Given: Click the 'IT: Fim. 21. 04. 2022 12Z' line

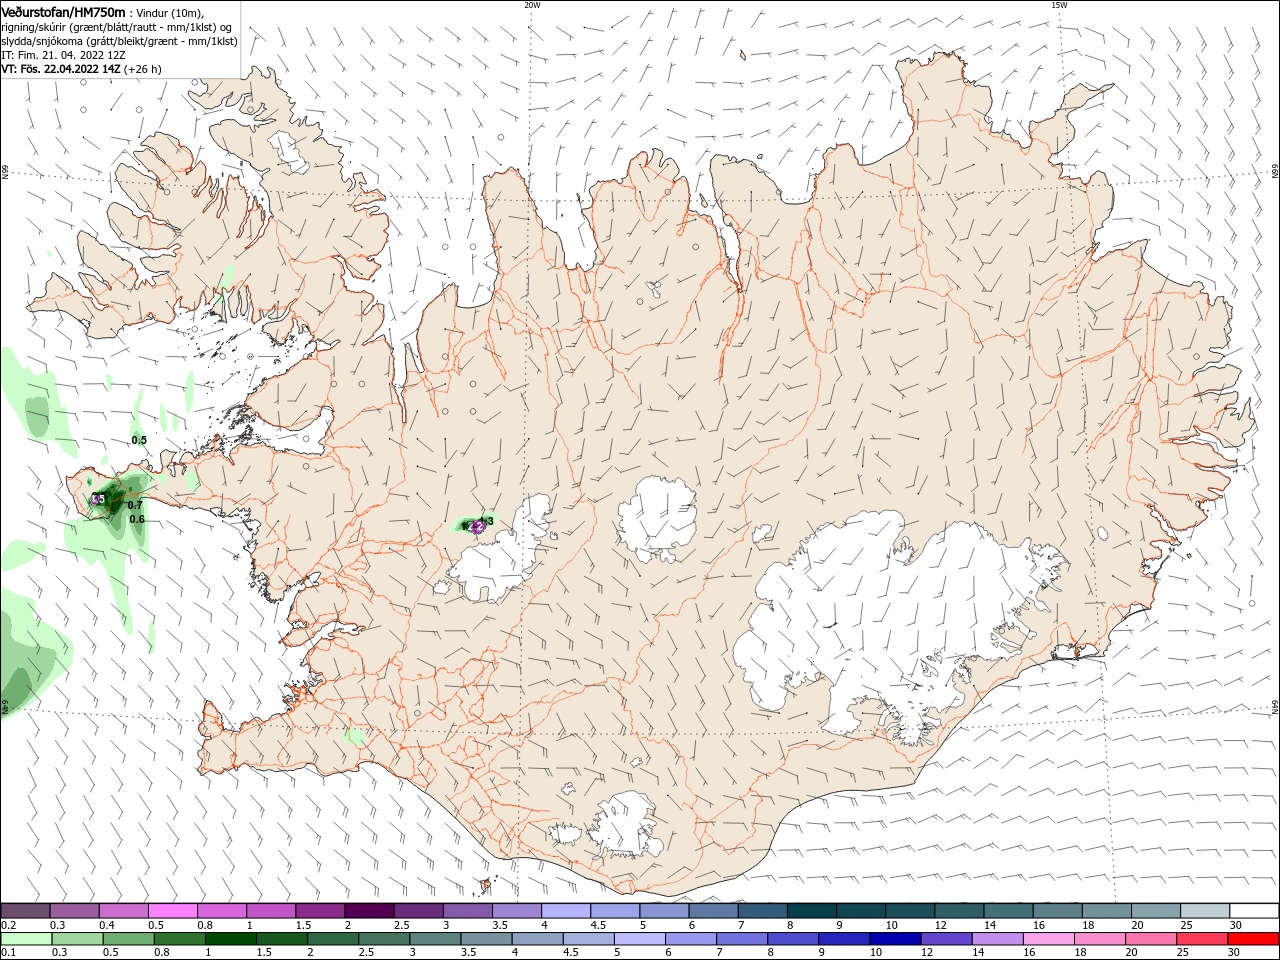Looking at the screenshot, I should [x=63, y=55].
